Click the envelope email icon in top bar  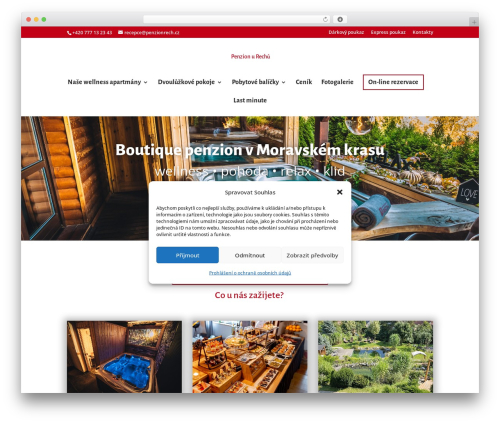coord(120,32)
